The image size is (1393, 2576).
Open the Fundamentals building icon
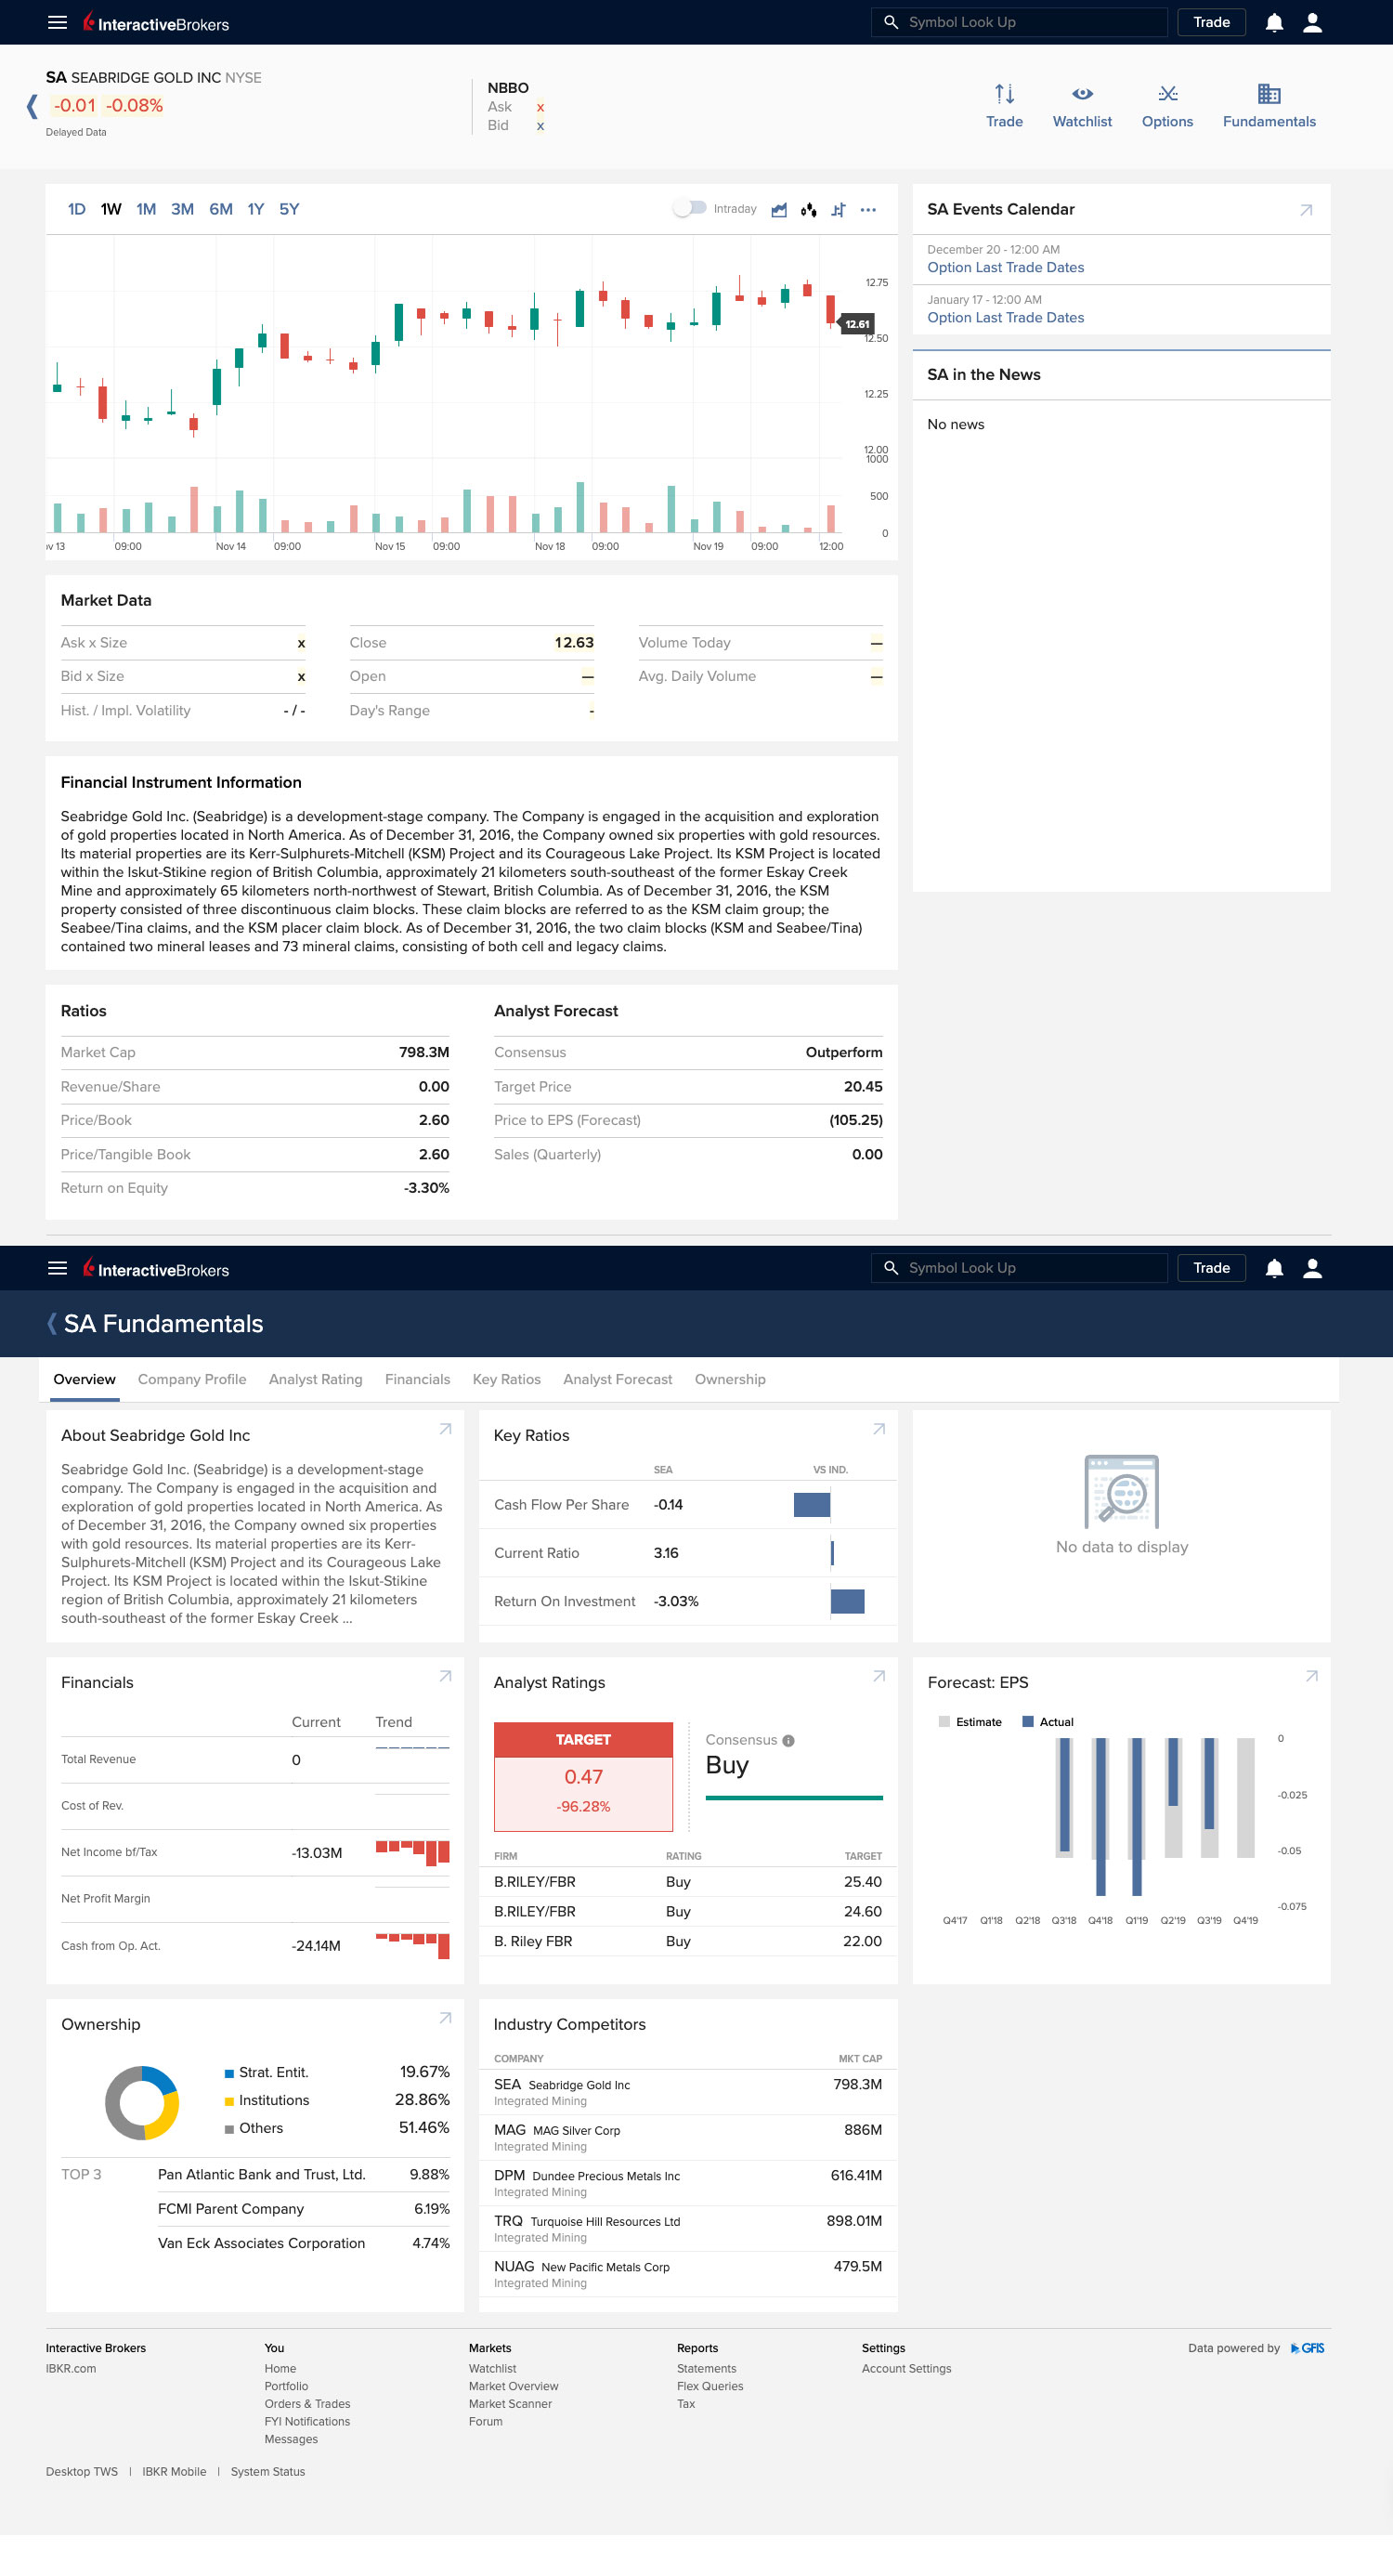(1269, 94)
